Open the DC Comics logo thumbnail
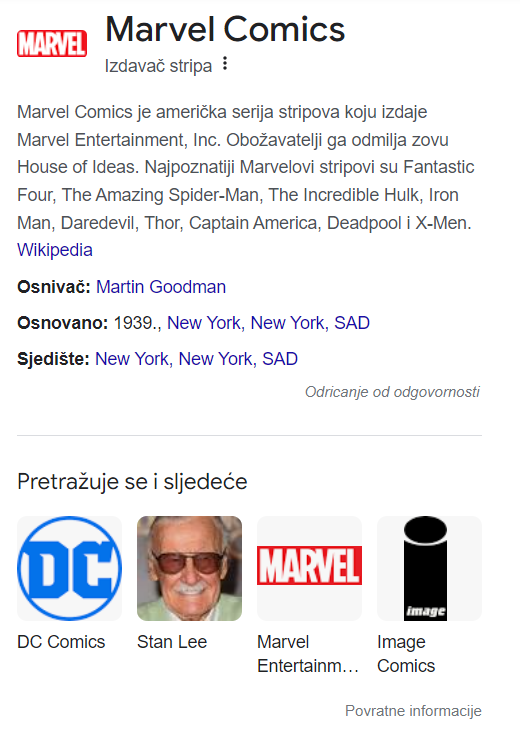This screenshot has height=741, width=520. (x=69, y=568)
